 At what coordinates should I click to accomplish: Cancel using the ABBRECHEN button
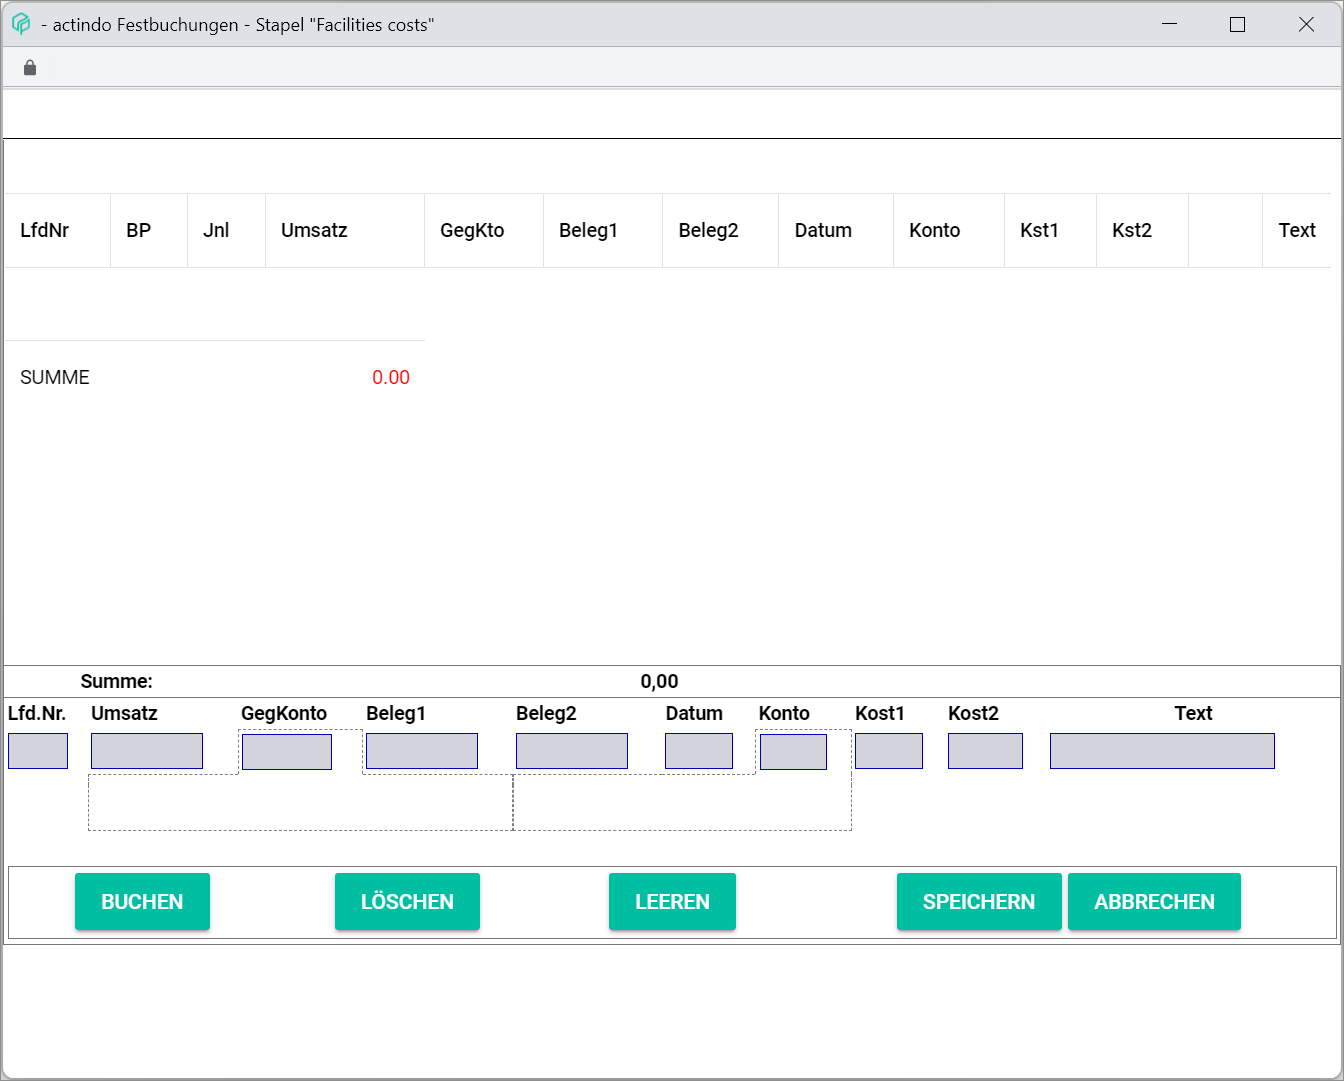pyautogui.click(x=1154, y=901)
